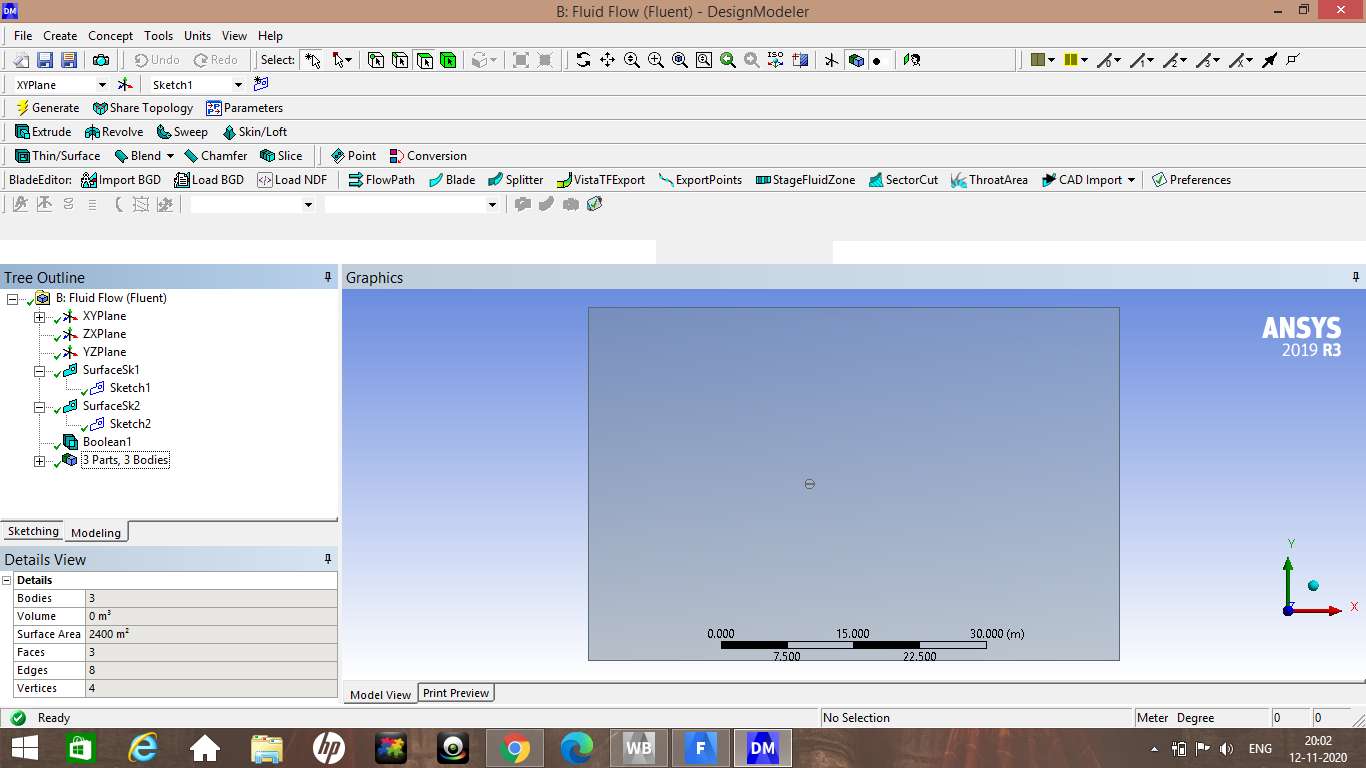
Task: Open the CAD Import dropdown arrow
Action: click(1131, 180)
